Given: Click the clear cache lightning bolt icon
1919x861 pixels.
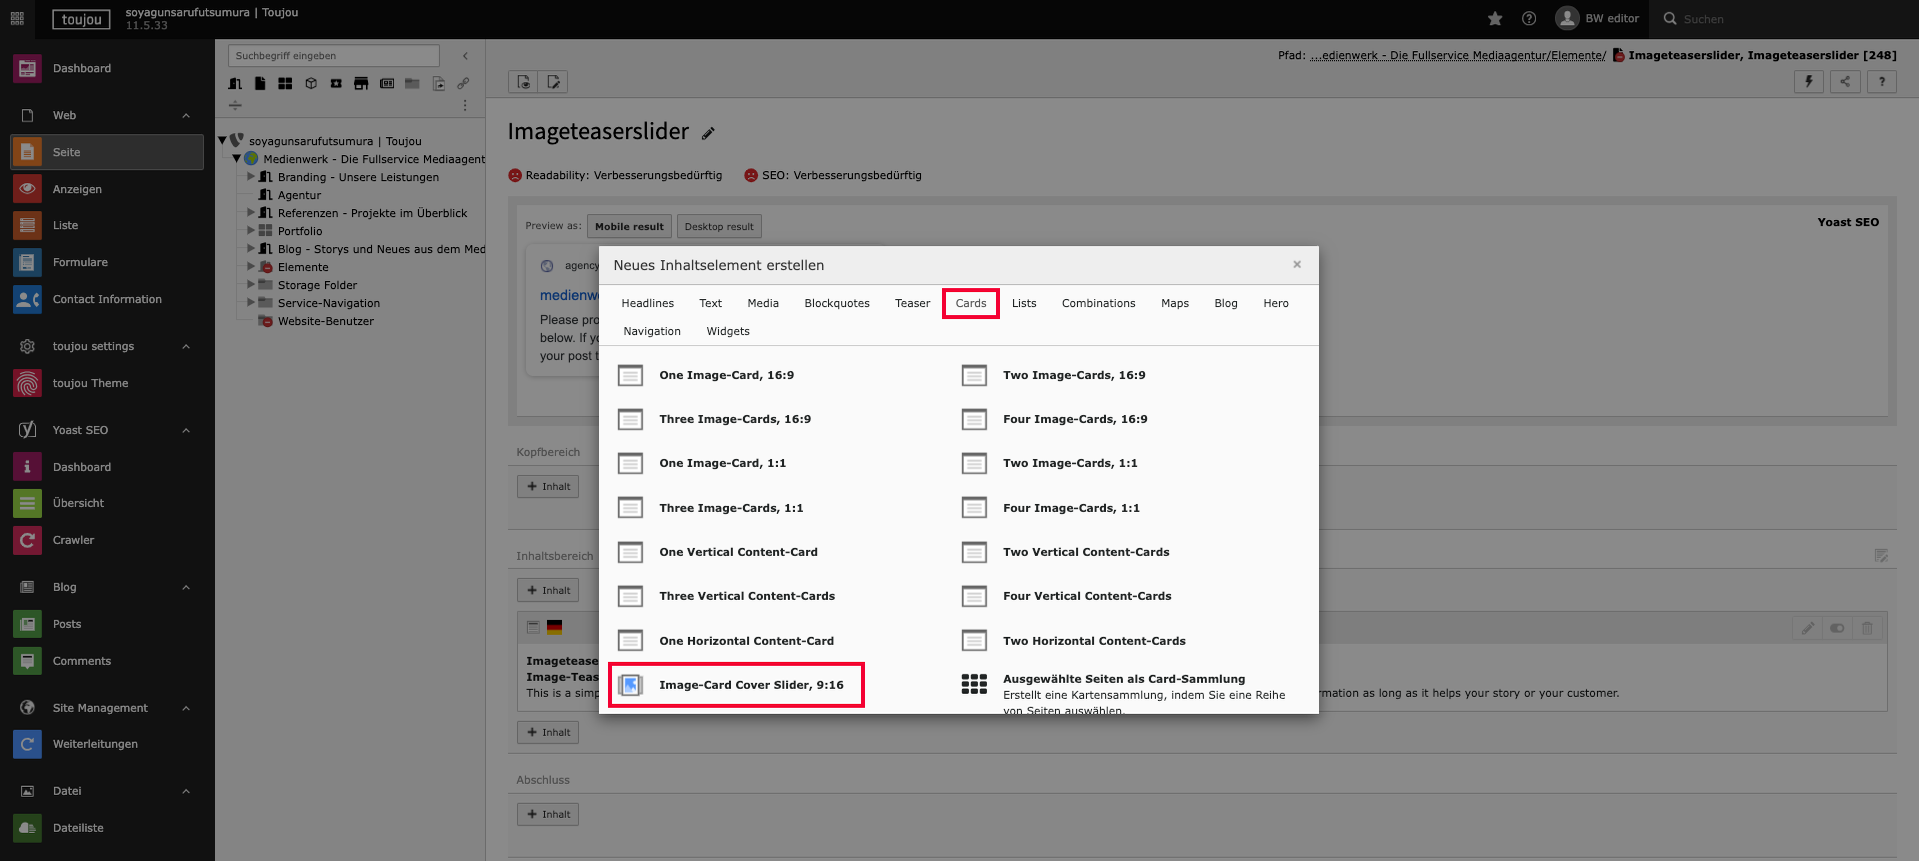Looking at the screenshot, I should click(1808, 82).
